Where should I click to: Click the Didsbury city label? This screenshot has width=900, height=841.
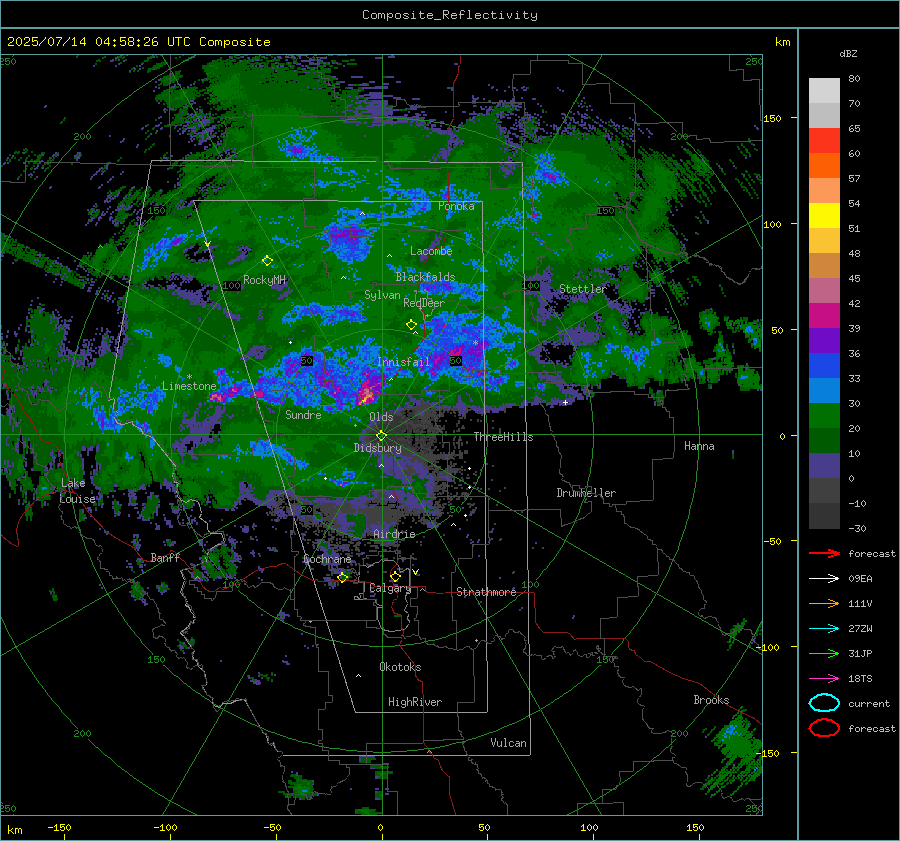coord(378,448)
